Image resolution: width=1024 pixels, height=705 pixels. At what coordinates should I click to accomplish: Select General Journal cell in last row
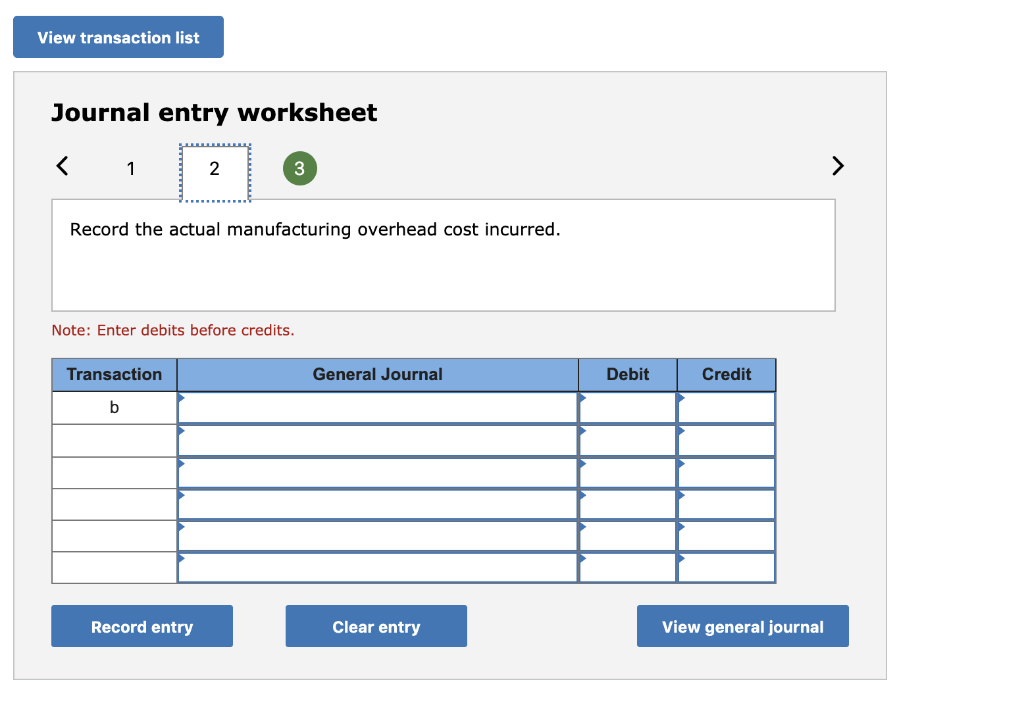[x=377, y=568]
